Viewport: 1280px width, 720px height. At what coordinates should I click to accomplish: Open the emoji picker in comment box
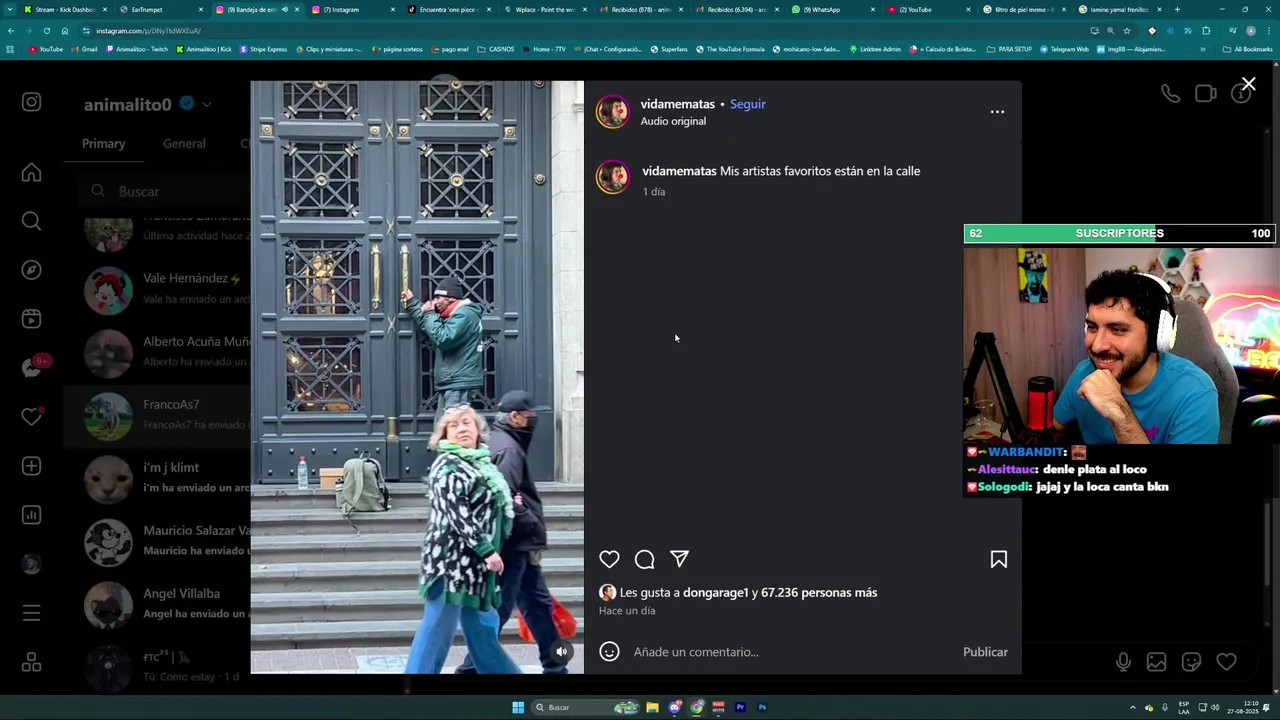click(x=609, y=652)
